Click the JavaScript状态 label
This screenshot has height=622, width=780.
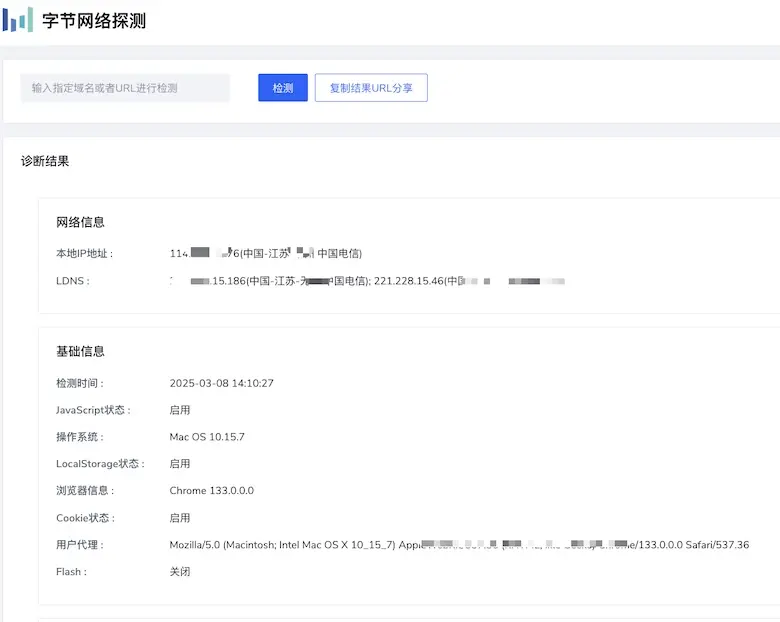coord(93,410)
